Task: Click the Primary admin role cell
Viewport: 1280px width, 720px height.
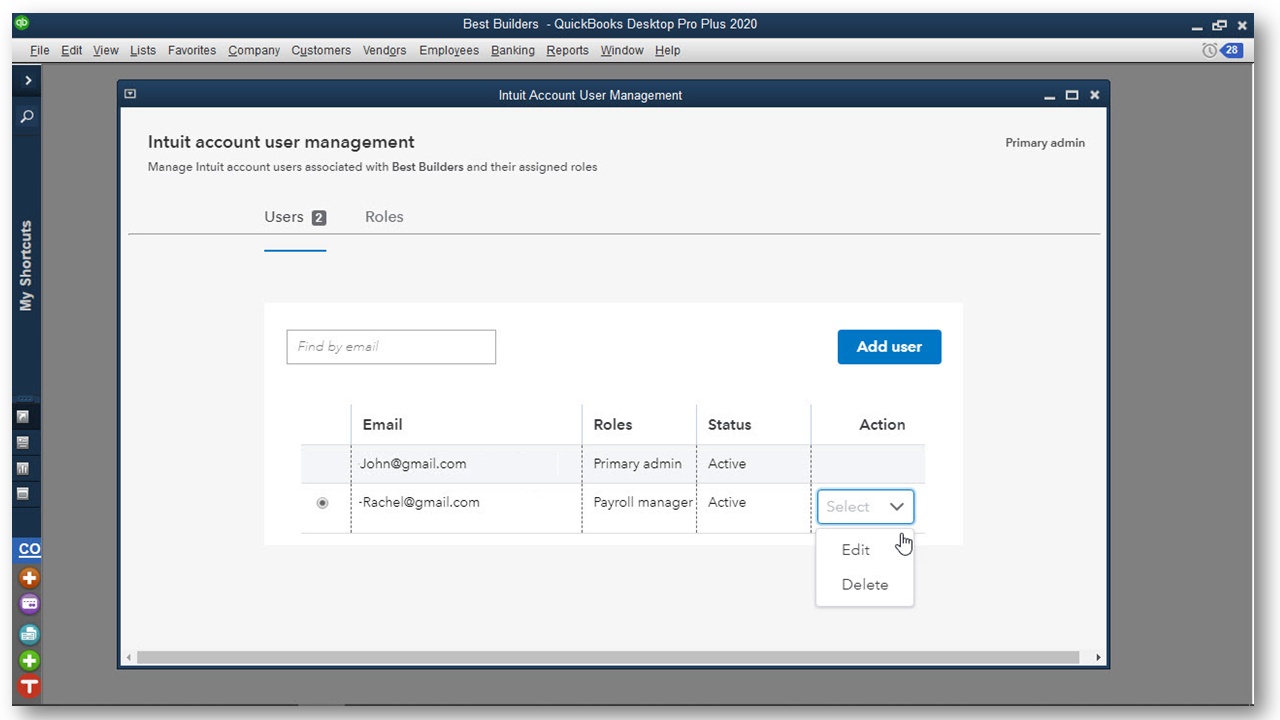Action: tap(637, 464)
